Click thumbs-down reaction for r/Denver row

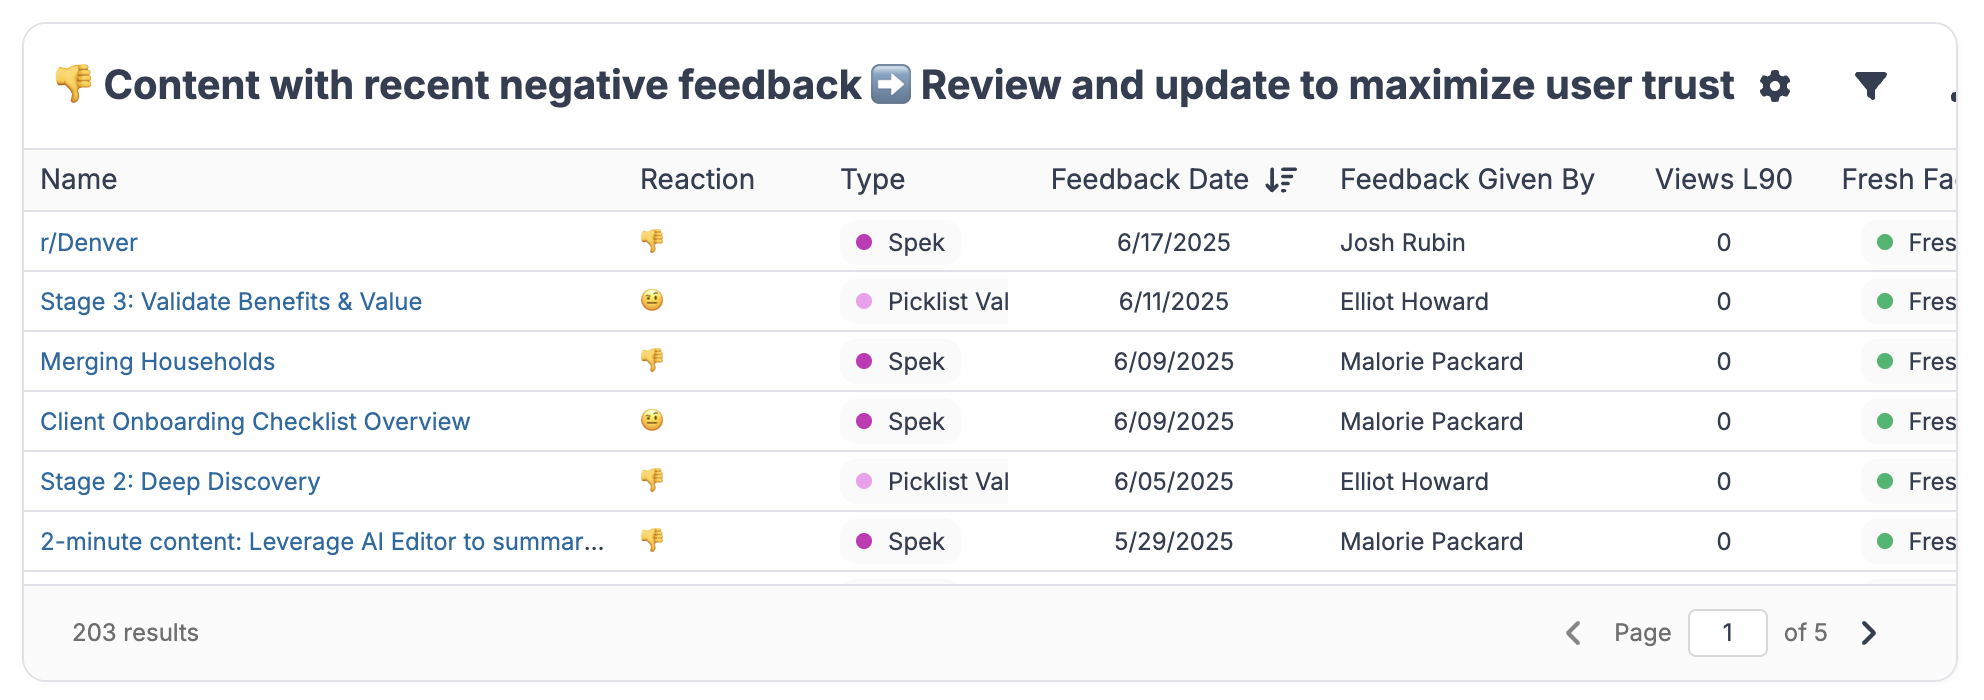[x=652, y=241]
